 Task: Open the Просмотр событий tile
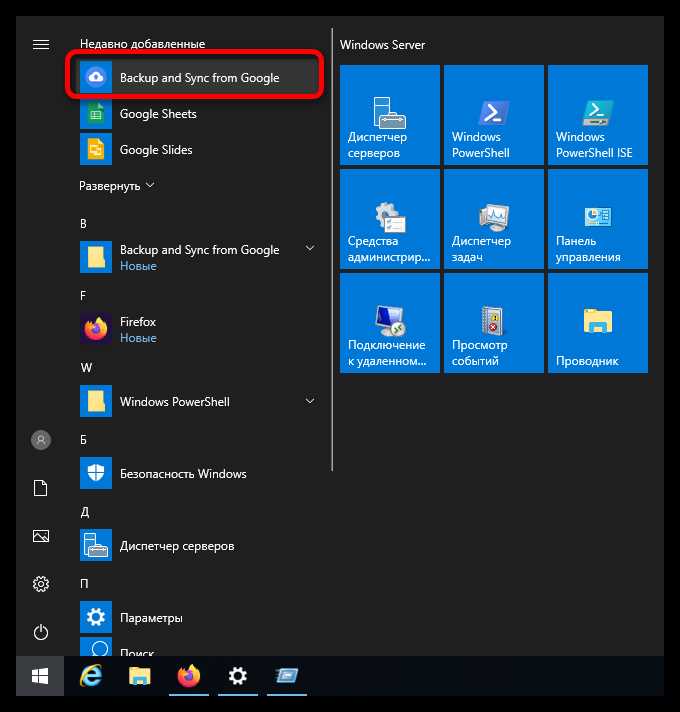pyautogui.click(x=494, y=323)
